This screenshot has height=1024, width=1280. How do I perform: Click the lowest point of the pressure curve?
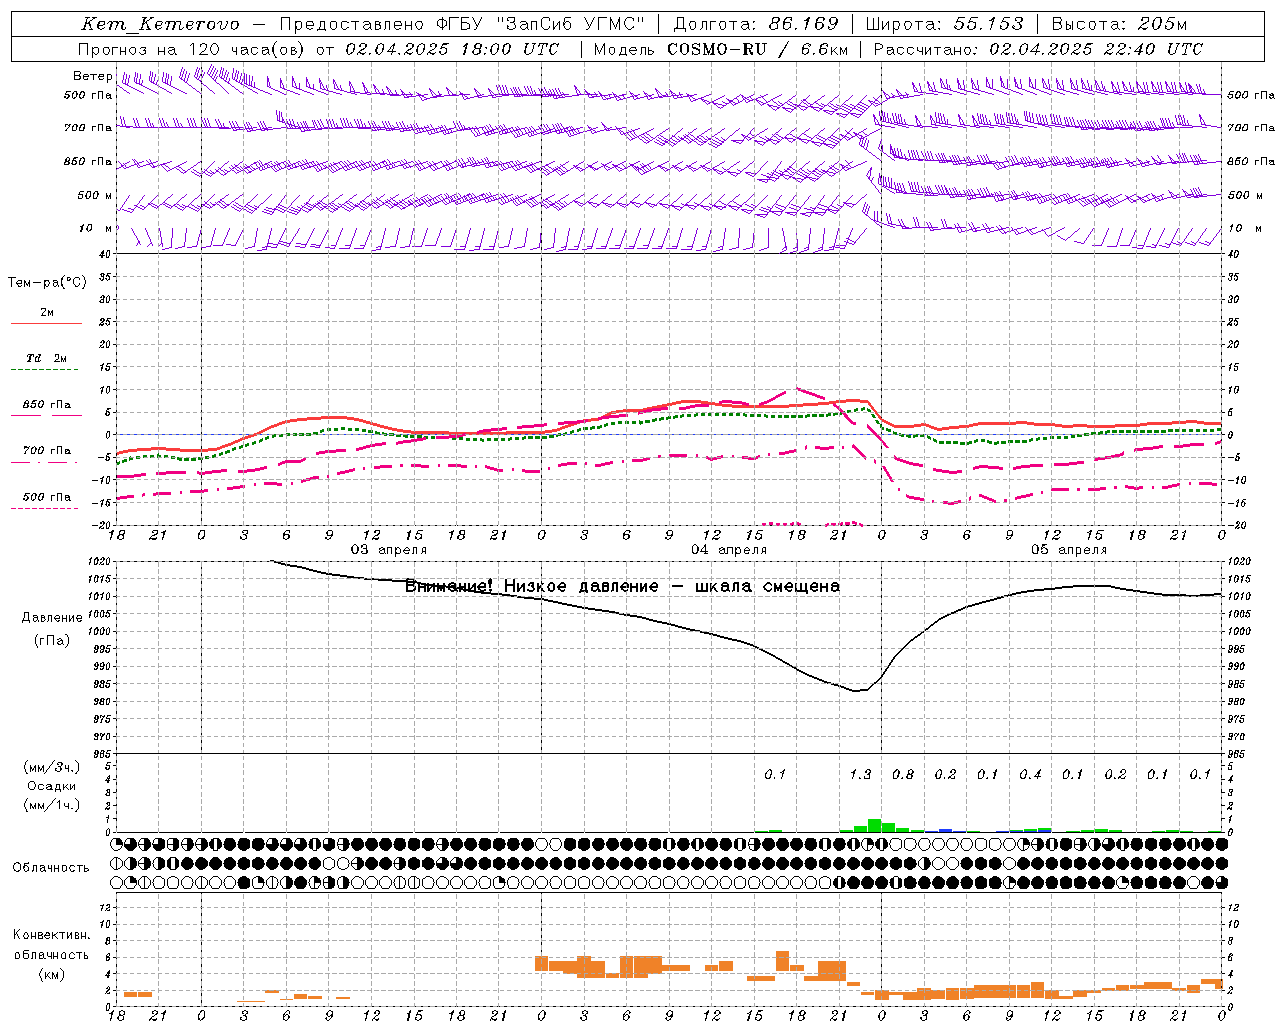[x=857, y=690]
